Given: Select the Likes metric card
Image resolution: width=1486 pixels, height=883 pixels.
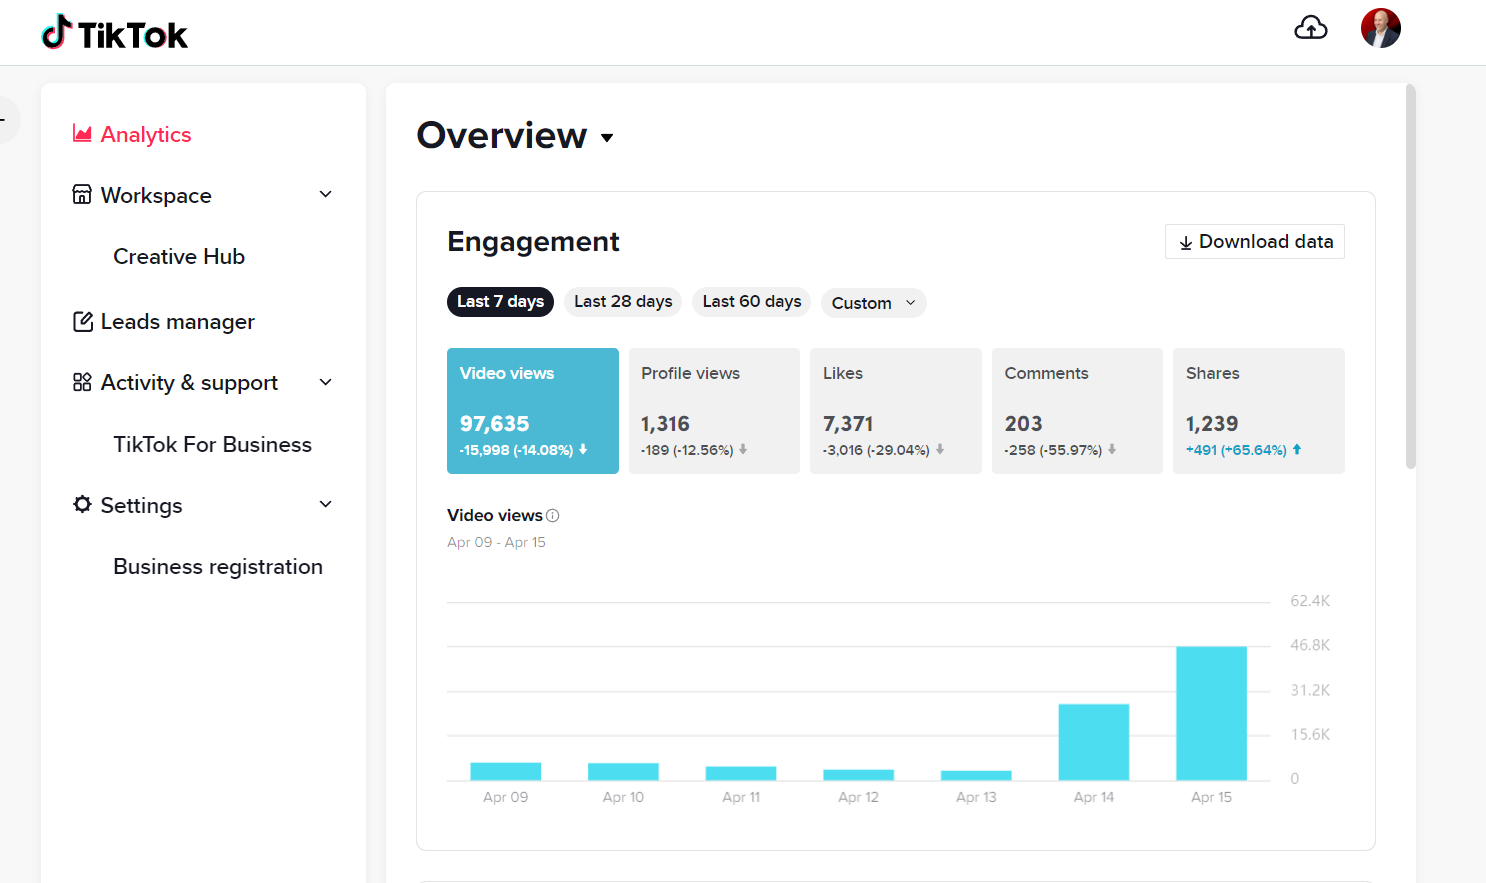Looking at the screenshot, I should tap(896, 411).
